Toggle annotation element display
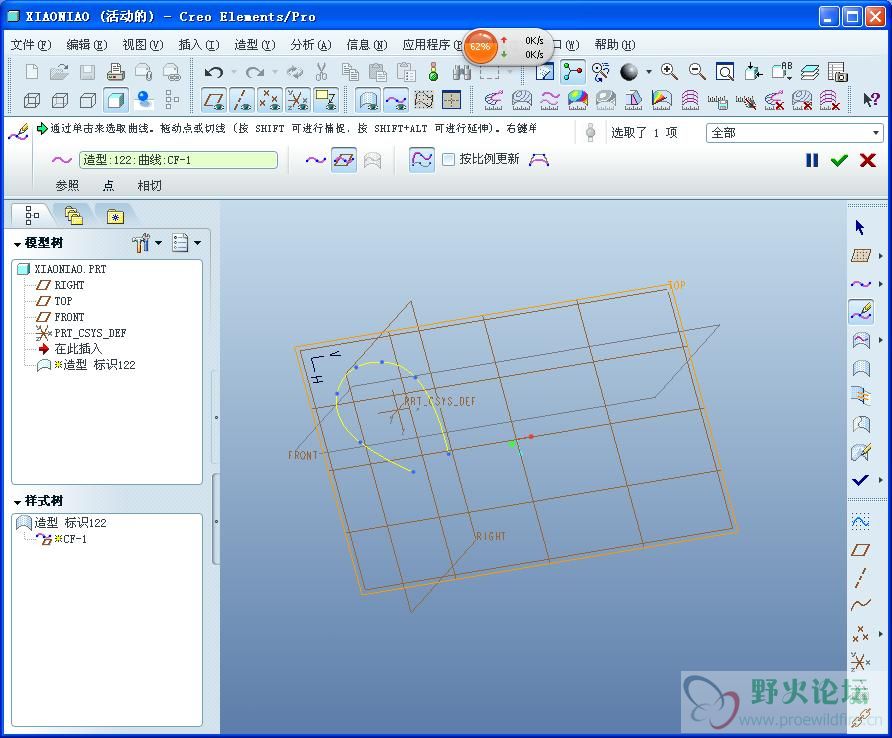This screenshot has height=738, width=892. click(x=326, y=100)
